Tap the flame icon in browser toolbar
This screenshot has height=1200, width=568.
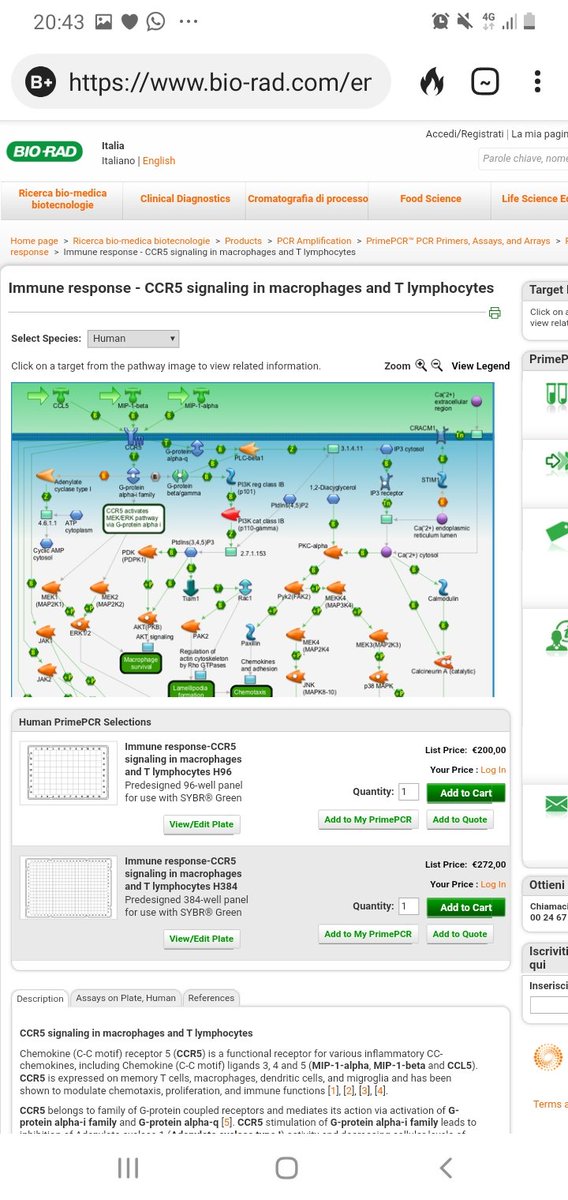[431, 82]
